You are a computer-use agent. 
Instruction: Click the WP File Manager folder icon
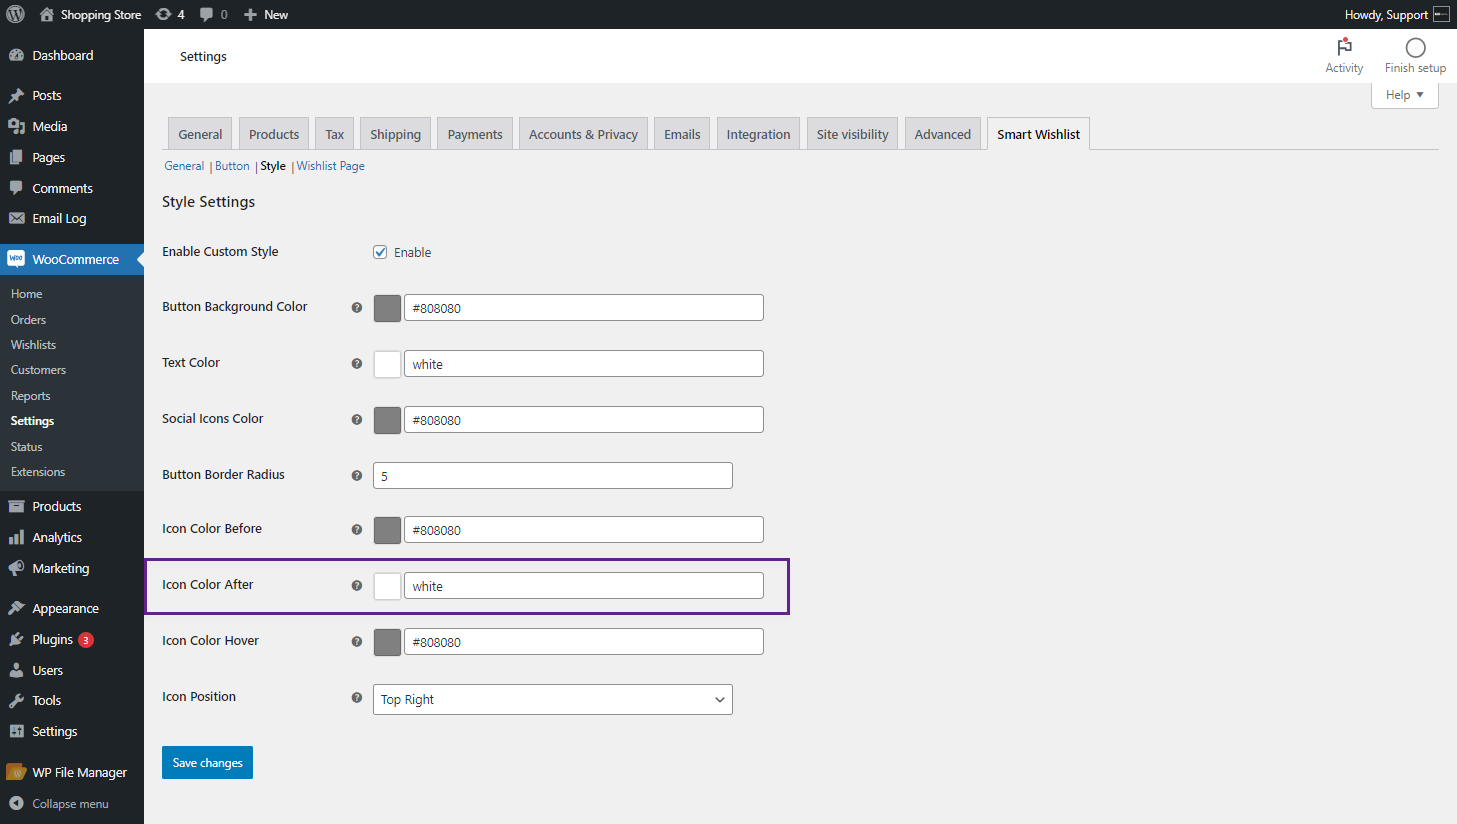click(x=15, y=772)
